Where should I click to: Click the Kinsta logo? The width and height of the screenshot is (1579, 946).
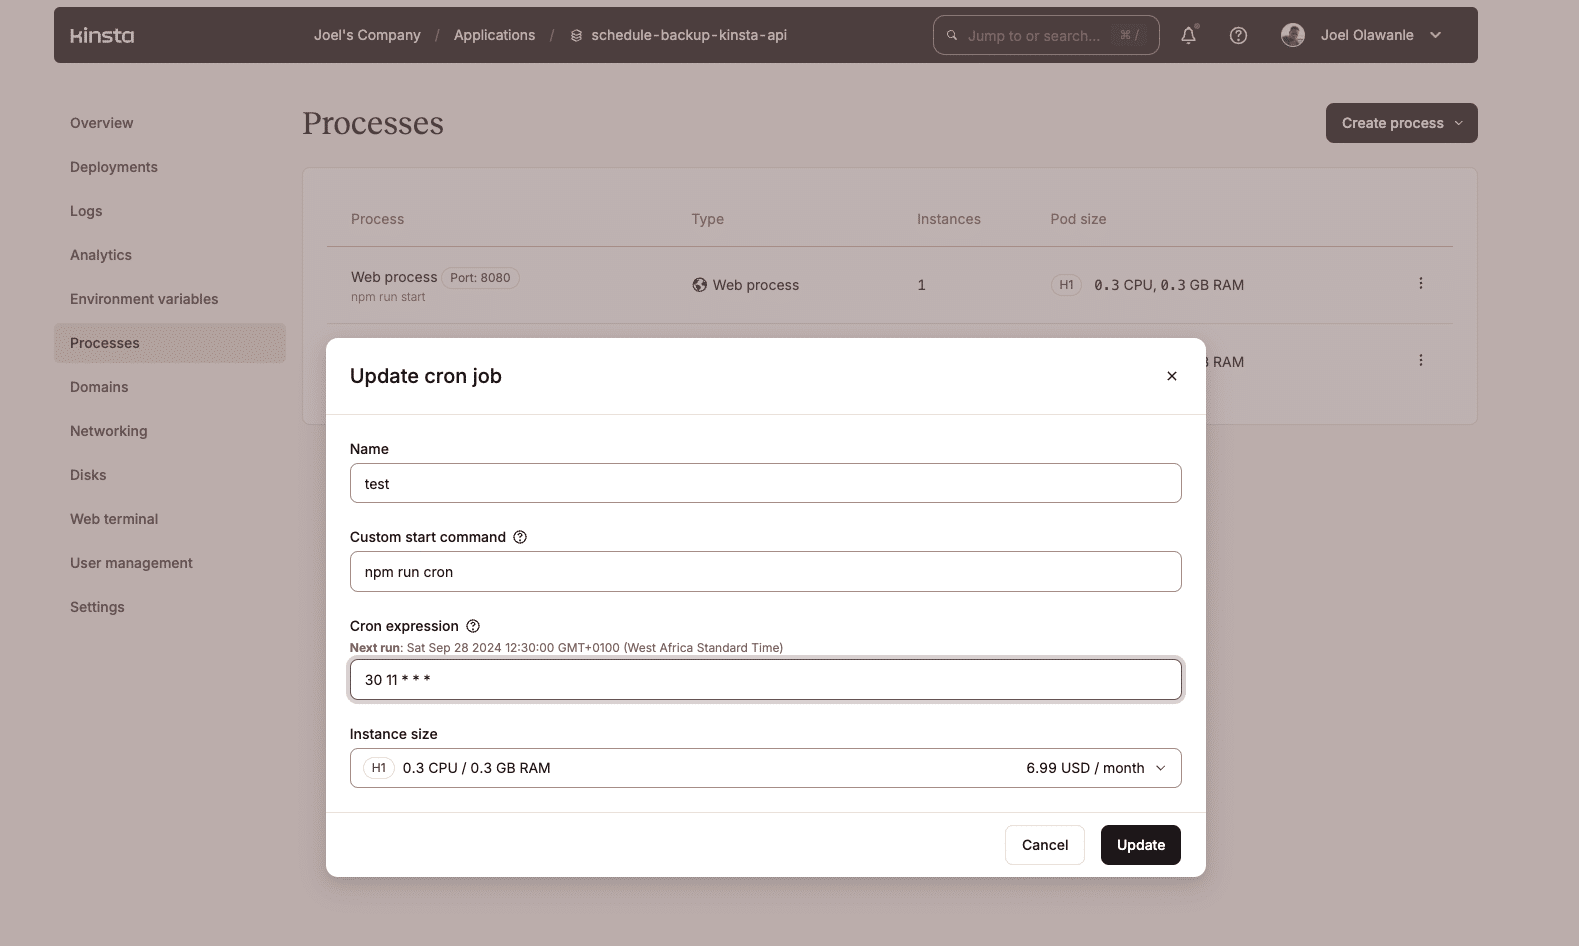[x=102, y=35]
